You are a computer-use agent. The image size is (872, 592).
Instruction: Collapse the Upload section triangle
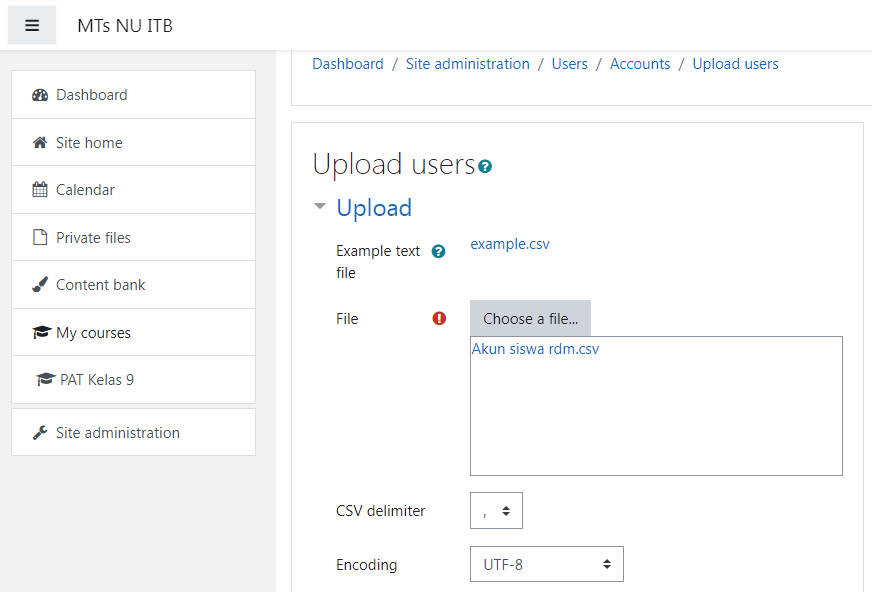point(320,206)
